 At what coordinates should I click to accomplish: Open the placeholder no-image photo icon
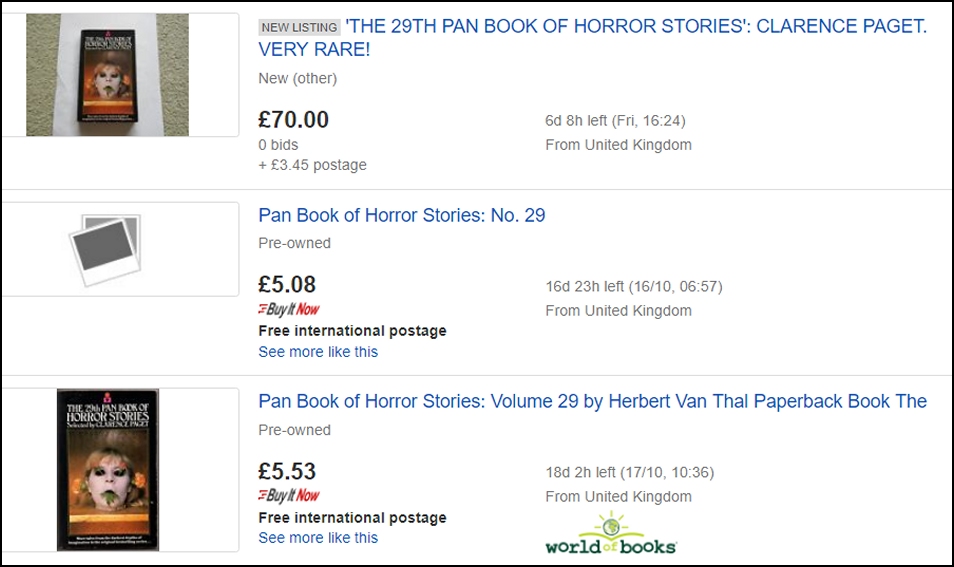[106, 249]
